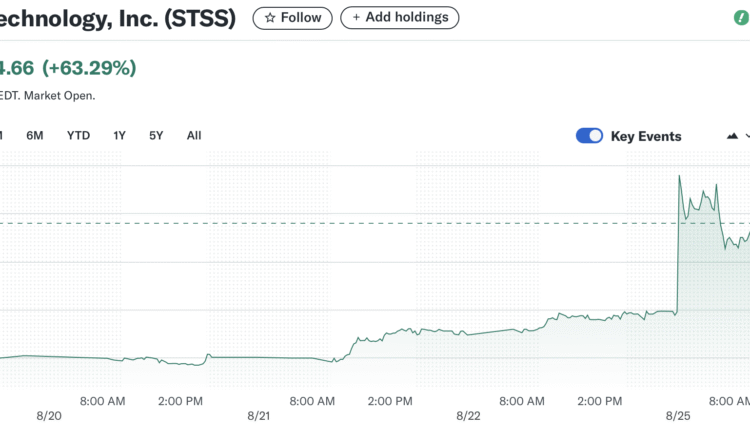
Task: Click the Add holdings button label
Action: pos(408,18)
